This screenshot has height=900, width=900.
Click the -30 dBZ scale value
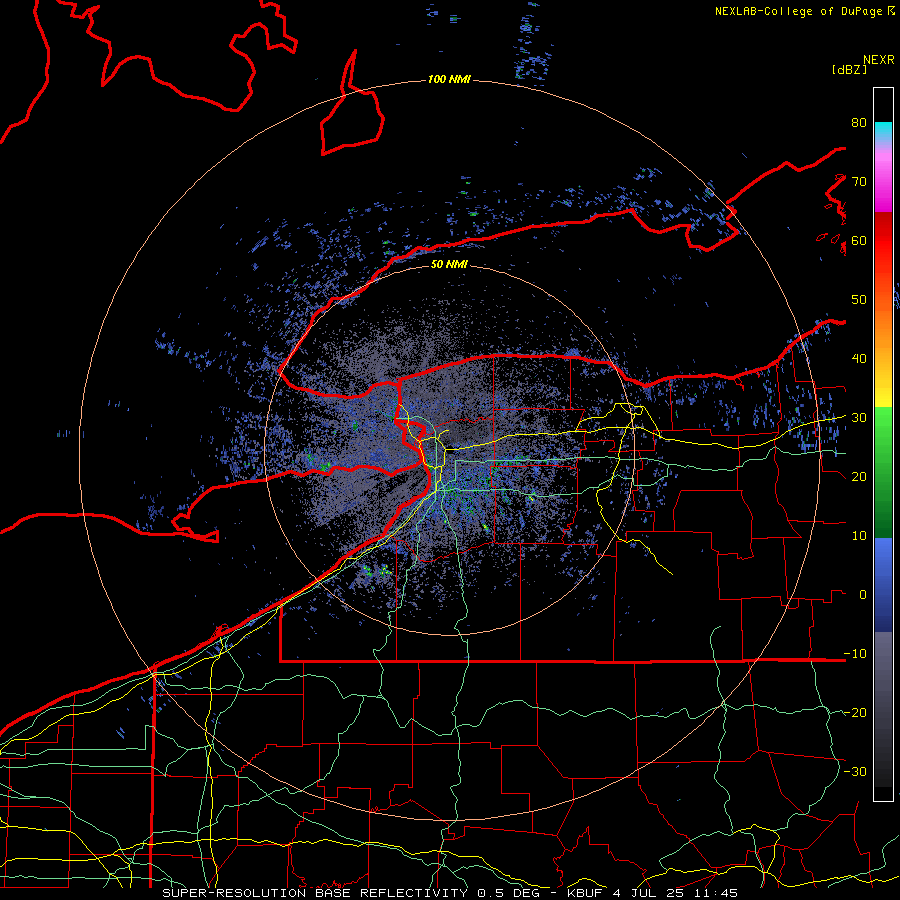click(855, 772)
